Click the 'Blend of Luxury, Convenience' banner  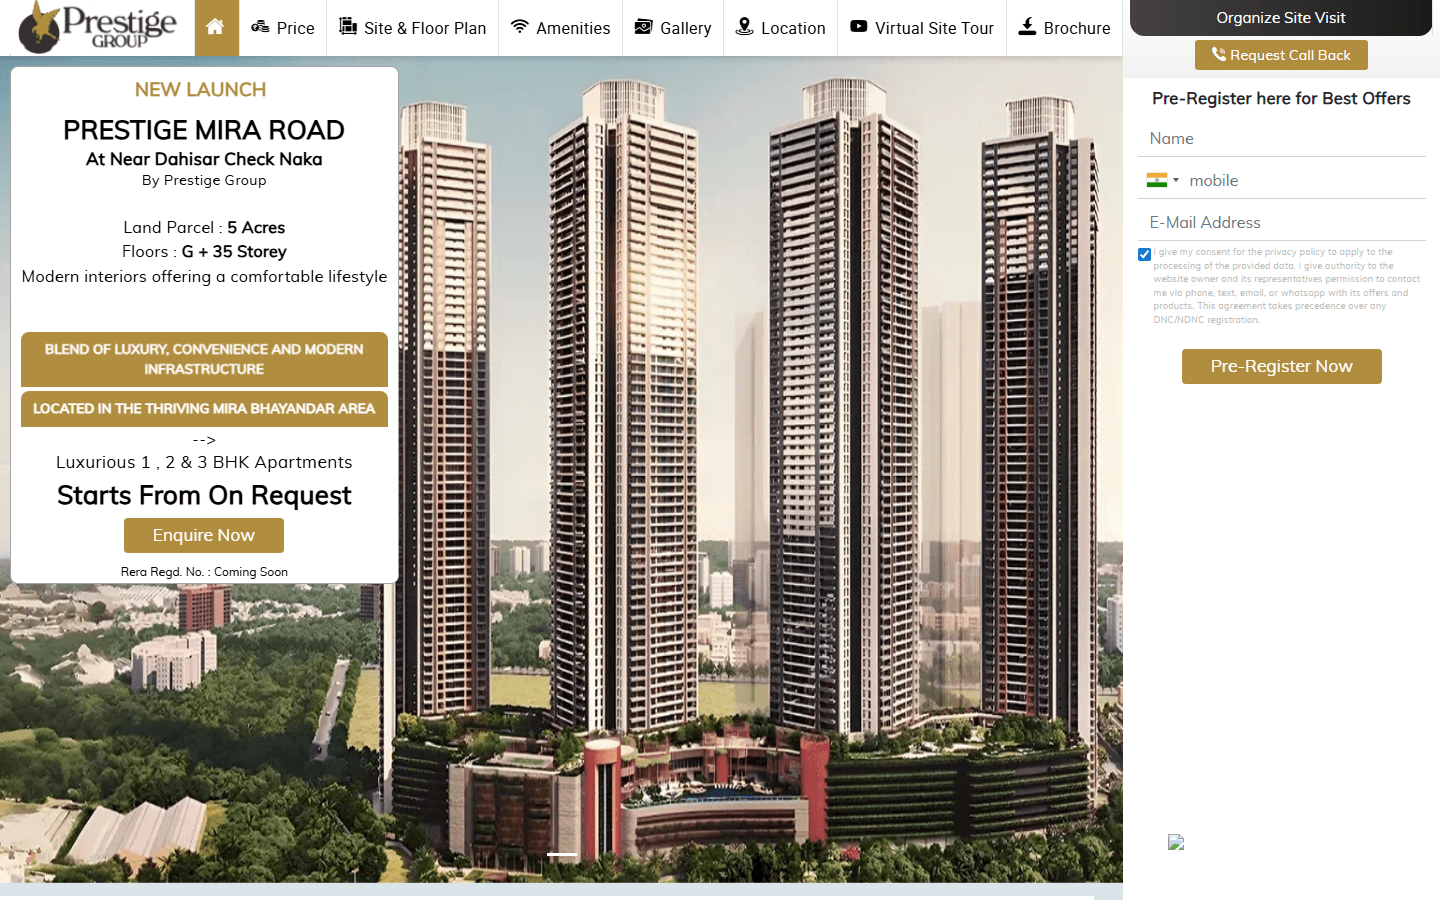tap(204, 359)
